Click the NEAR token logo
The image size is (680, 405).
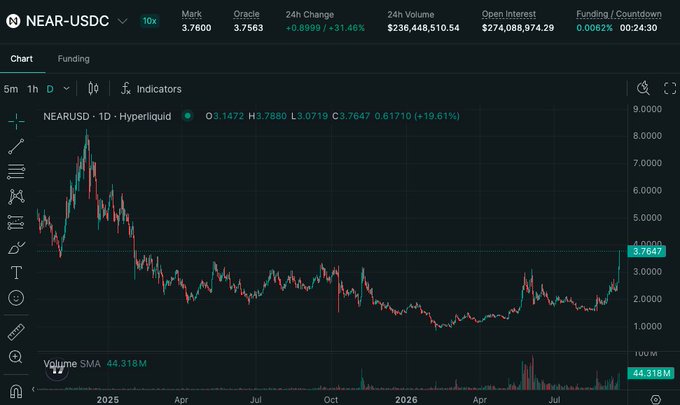(13, 21)
